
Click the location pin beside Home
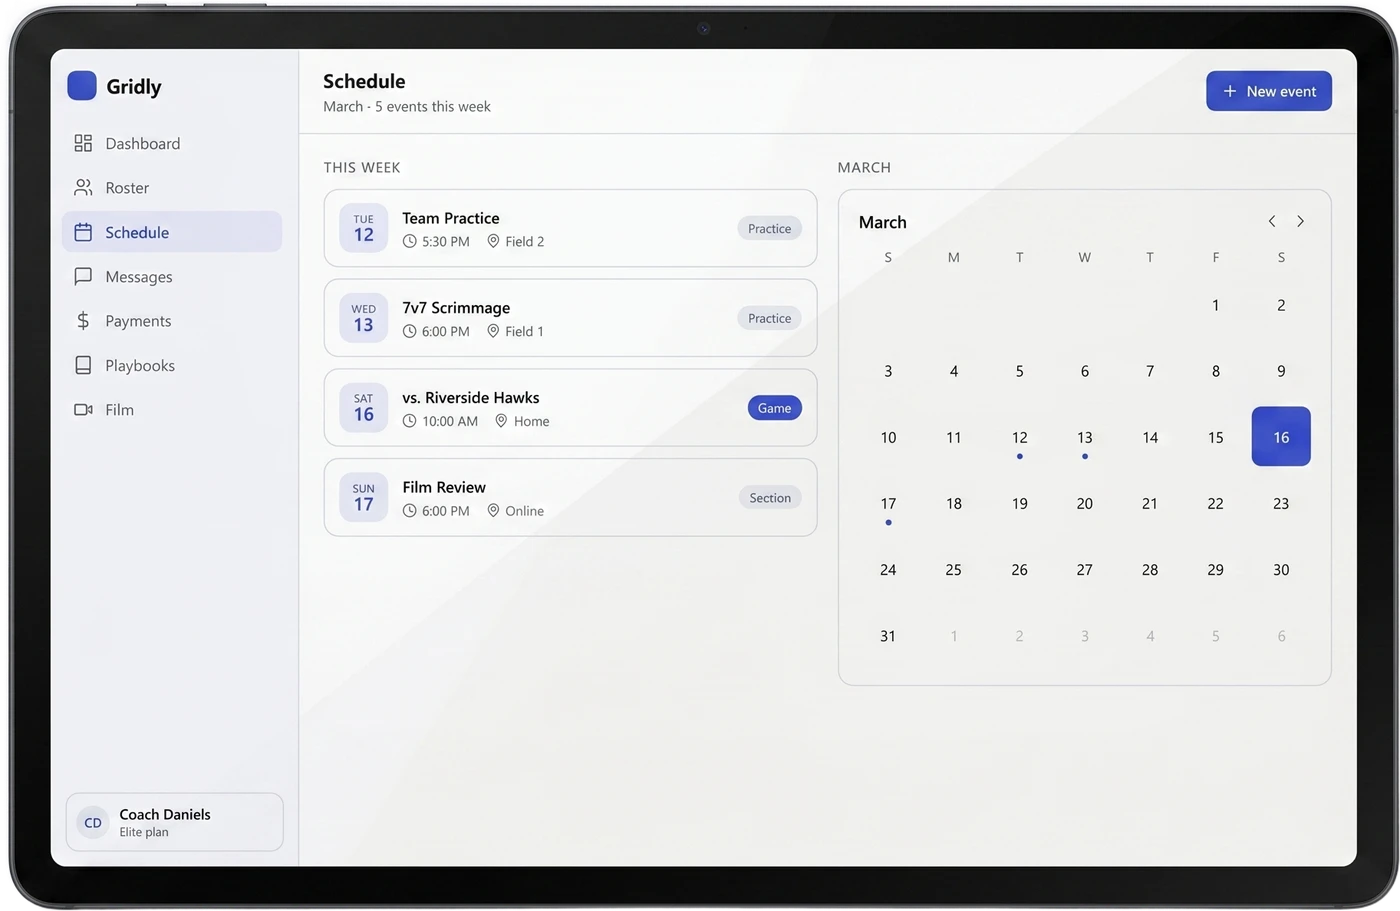(501, 421)
